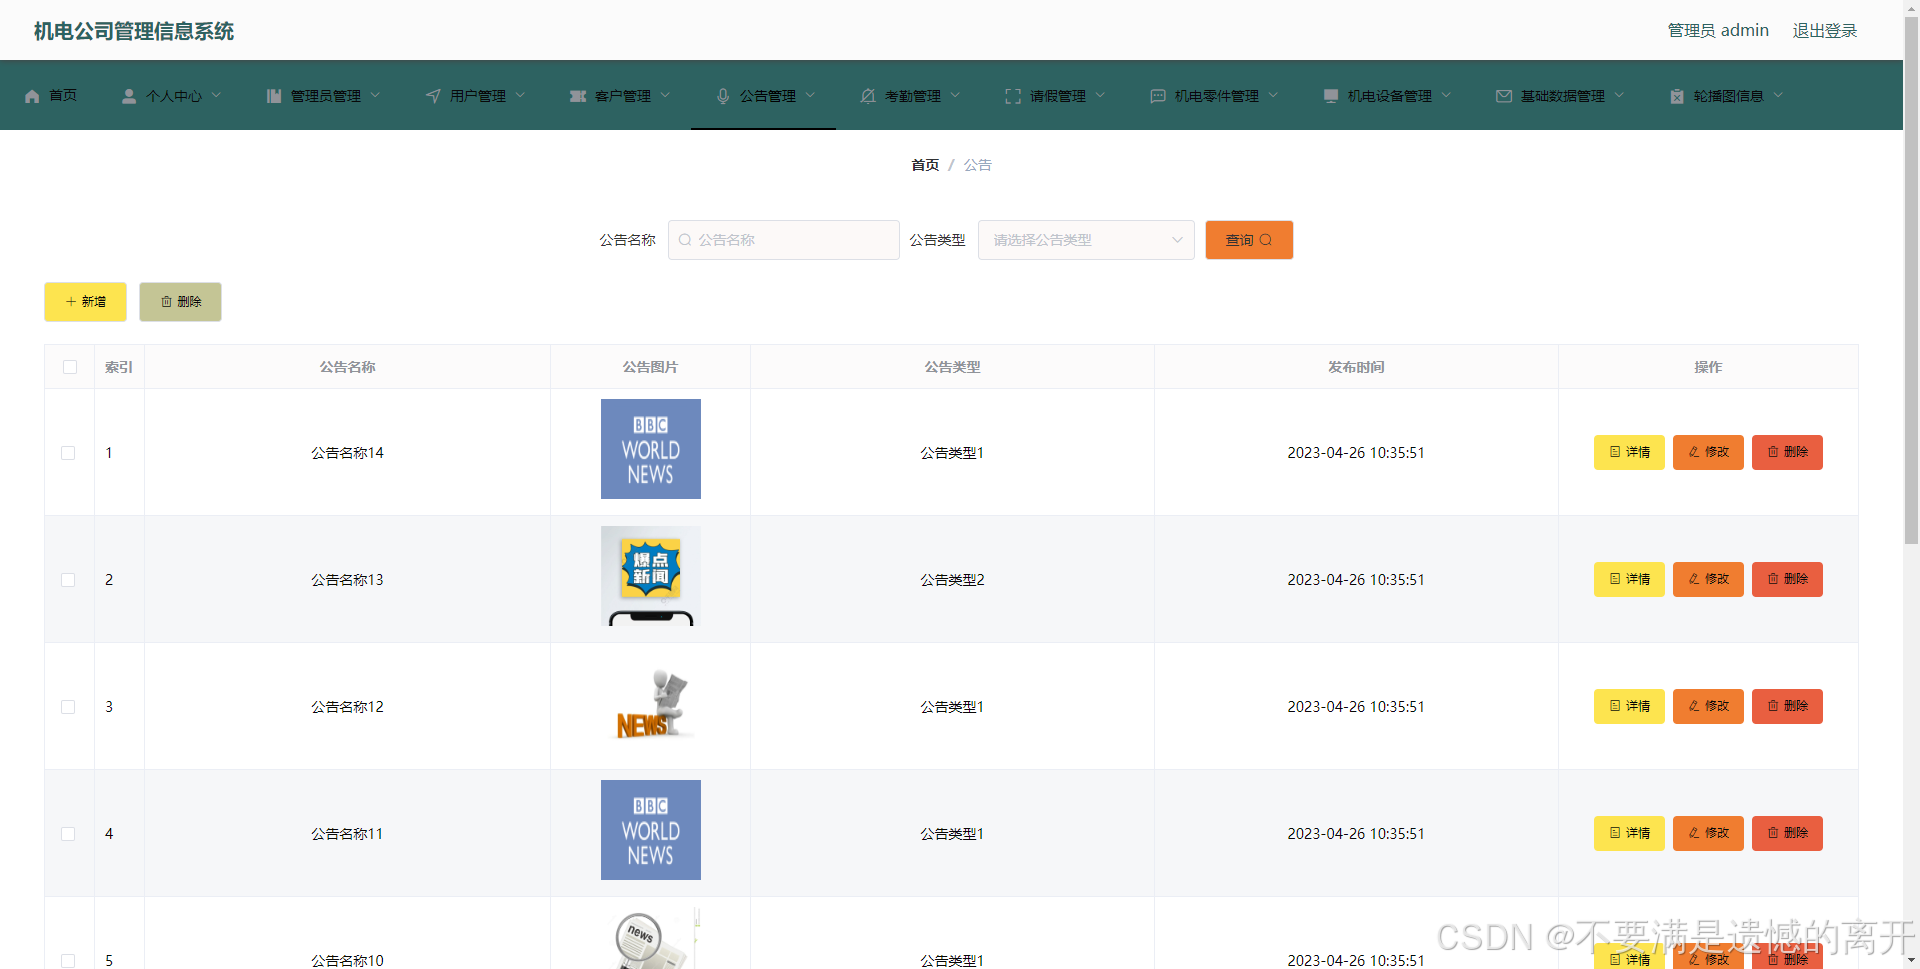Click the person icon beside 个人中心
The width and height of the screenshot is (1920, 969).
click(129, 96)
